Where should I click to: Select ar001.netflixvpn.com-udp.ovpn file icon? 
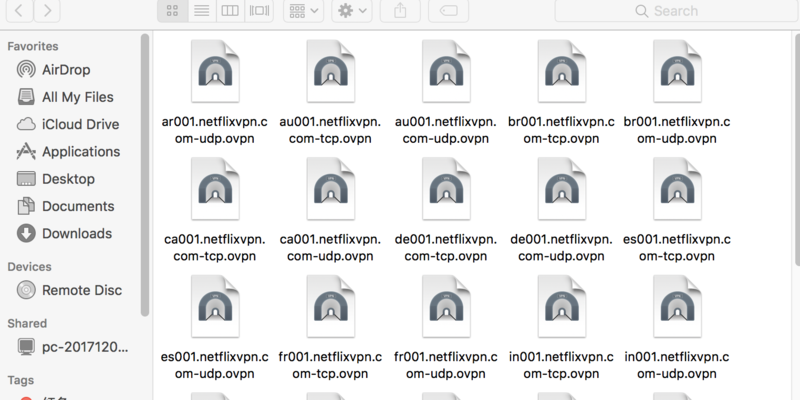point(215,71)
